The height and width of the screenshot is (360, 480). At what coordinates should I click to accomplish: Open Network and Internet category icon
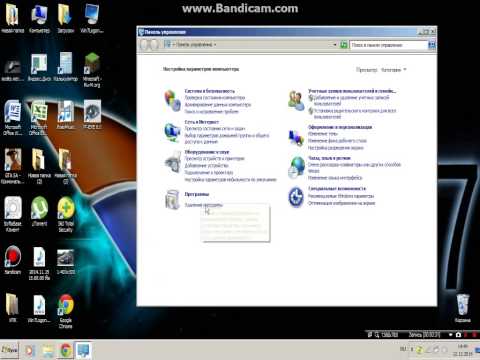(x=172, y=132)
